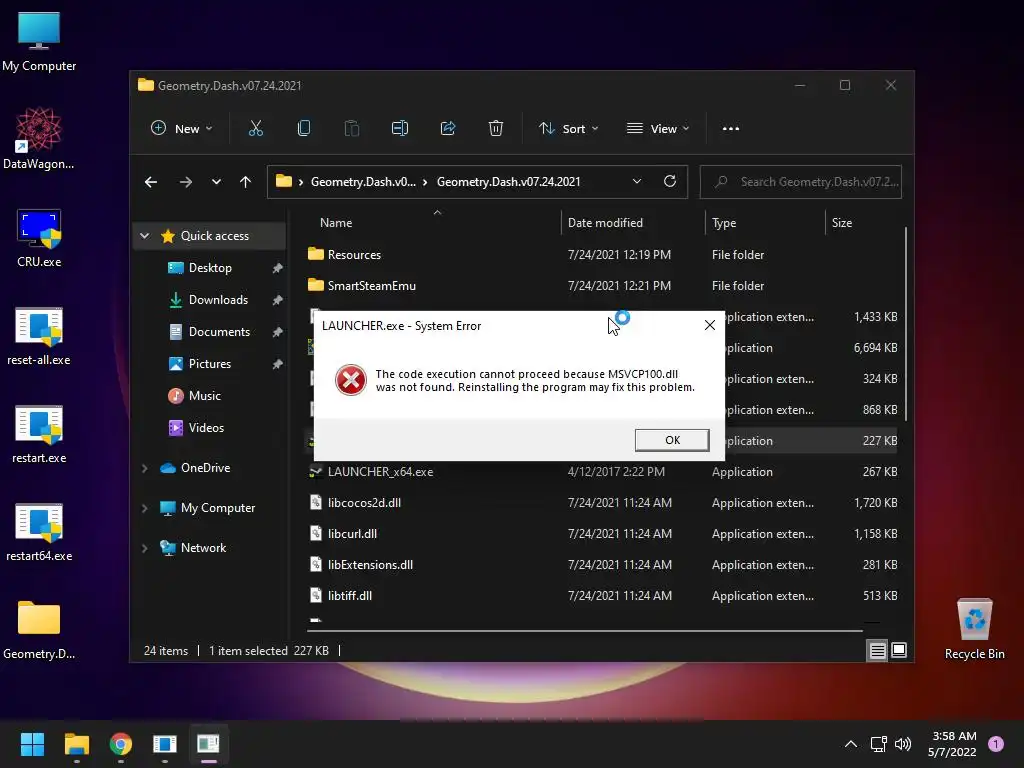The width and height of the screenshot is (1024, 768).
Task: Click the Paste icon in Explorer toolbar
Action: [352, 129]
